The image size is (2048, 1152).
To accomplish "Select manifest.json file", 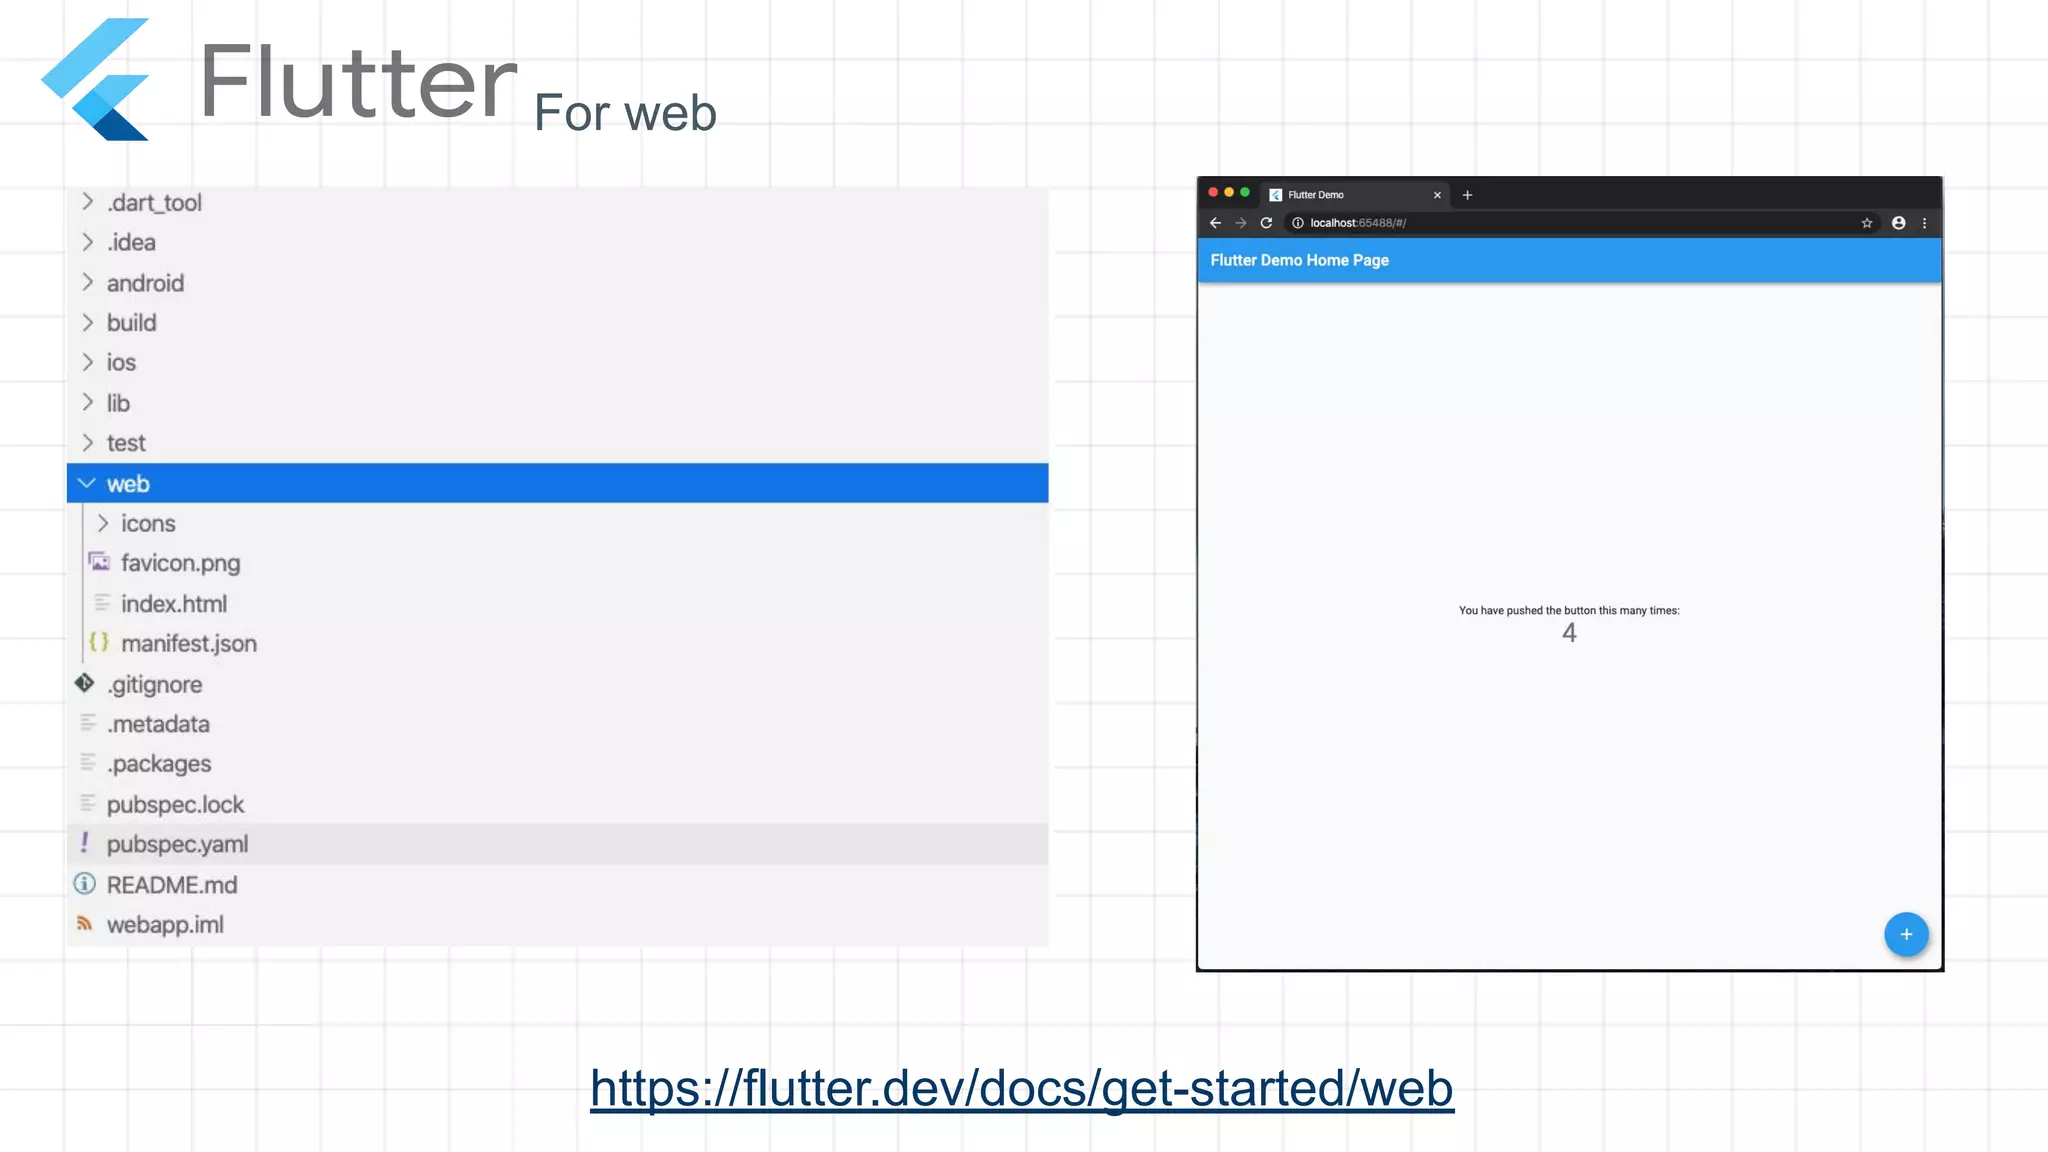I will coord(188,644).
